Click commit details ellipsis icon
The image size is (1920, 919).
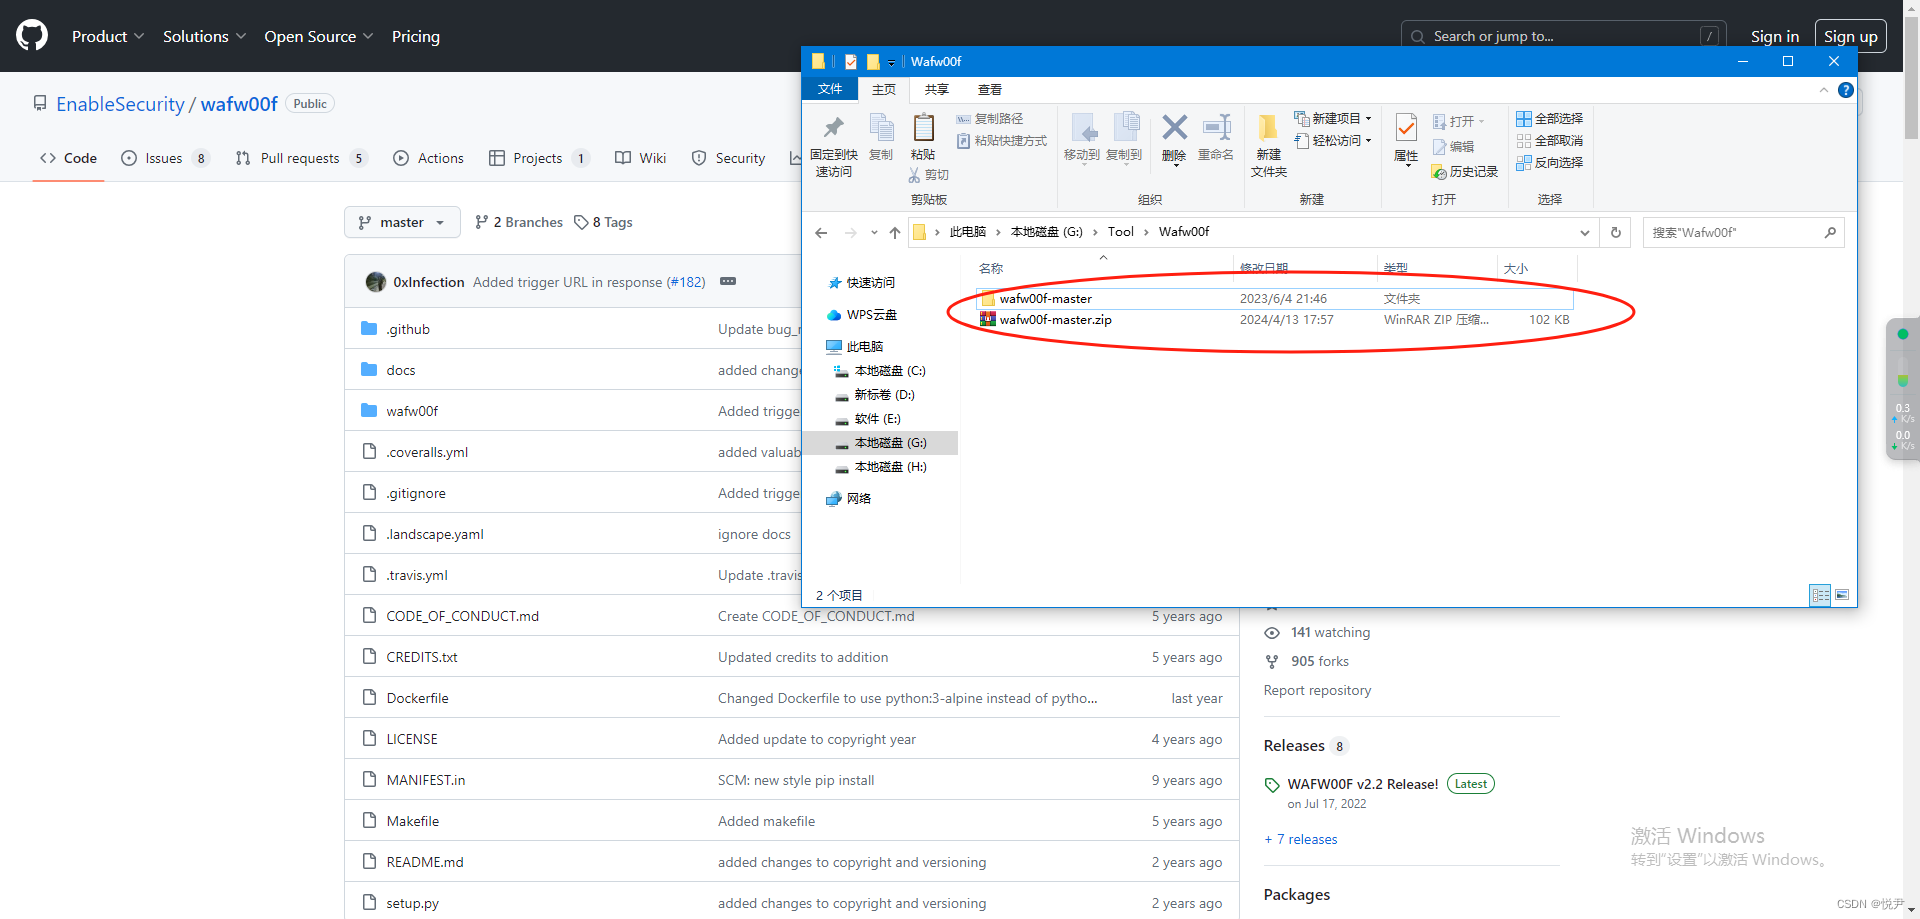pyautogui.click(x=728, y=282)
